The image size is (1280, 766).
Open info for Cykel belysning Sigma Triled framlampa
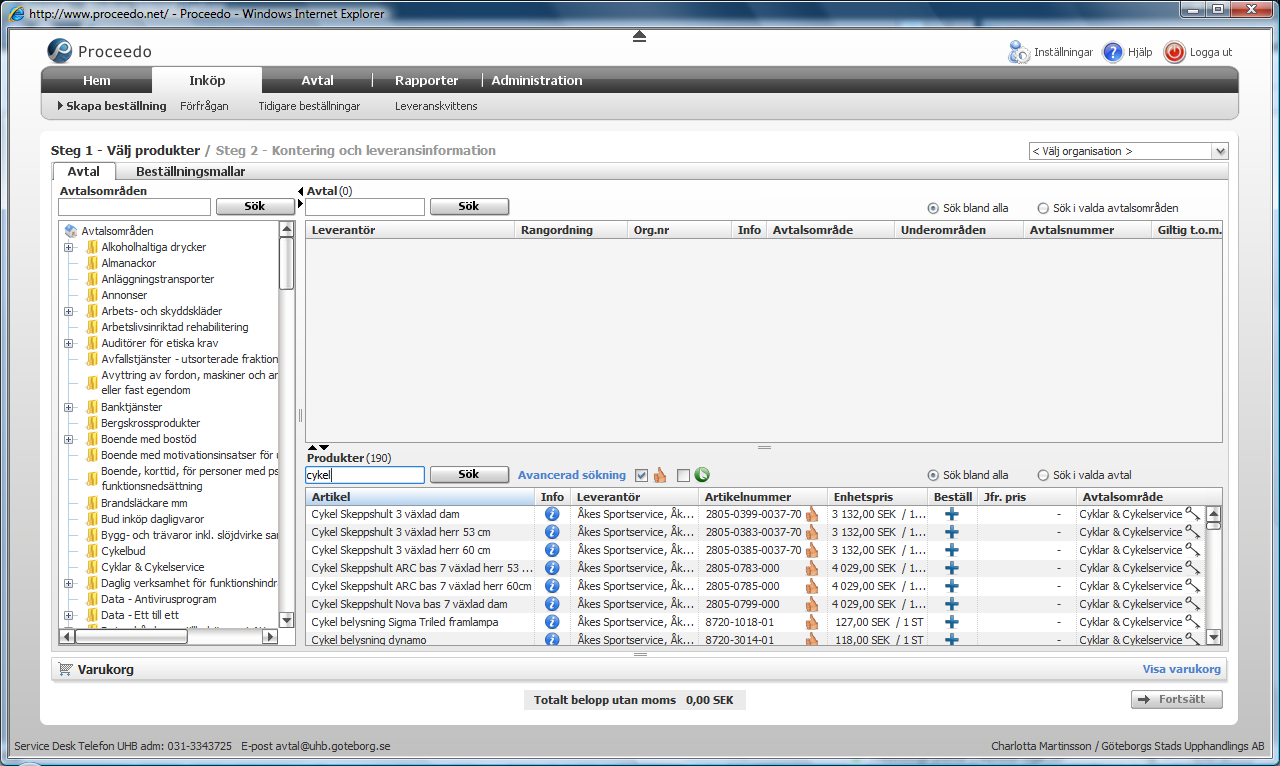[552, 622]
